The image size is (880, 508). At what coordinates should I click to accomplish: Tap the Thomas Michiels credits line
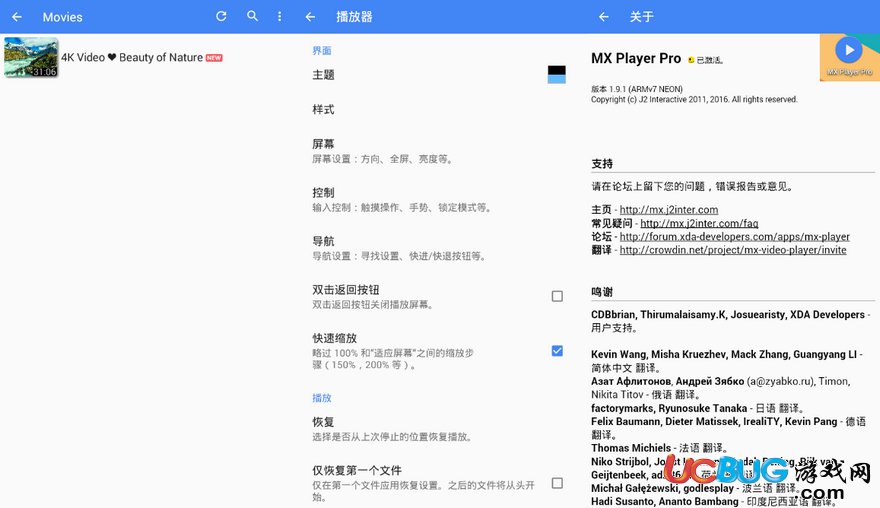click(x=659, y=448)
